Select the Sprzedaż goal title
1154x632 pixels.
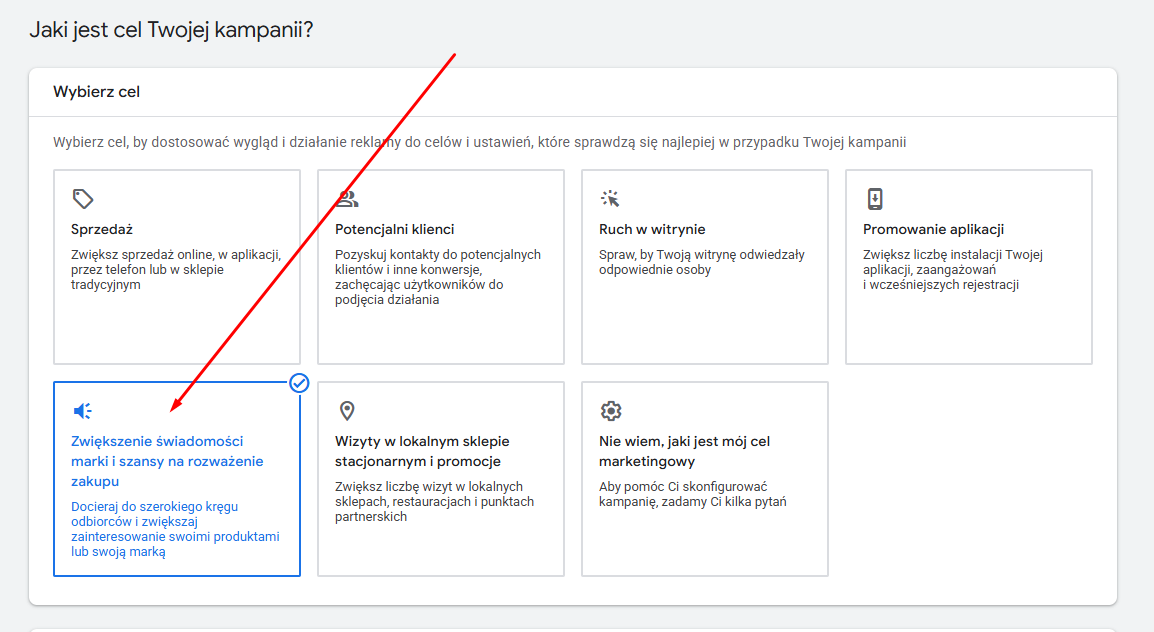(102, 229)
